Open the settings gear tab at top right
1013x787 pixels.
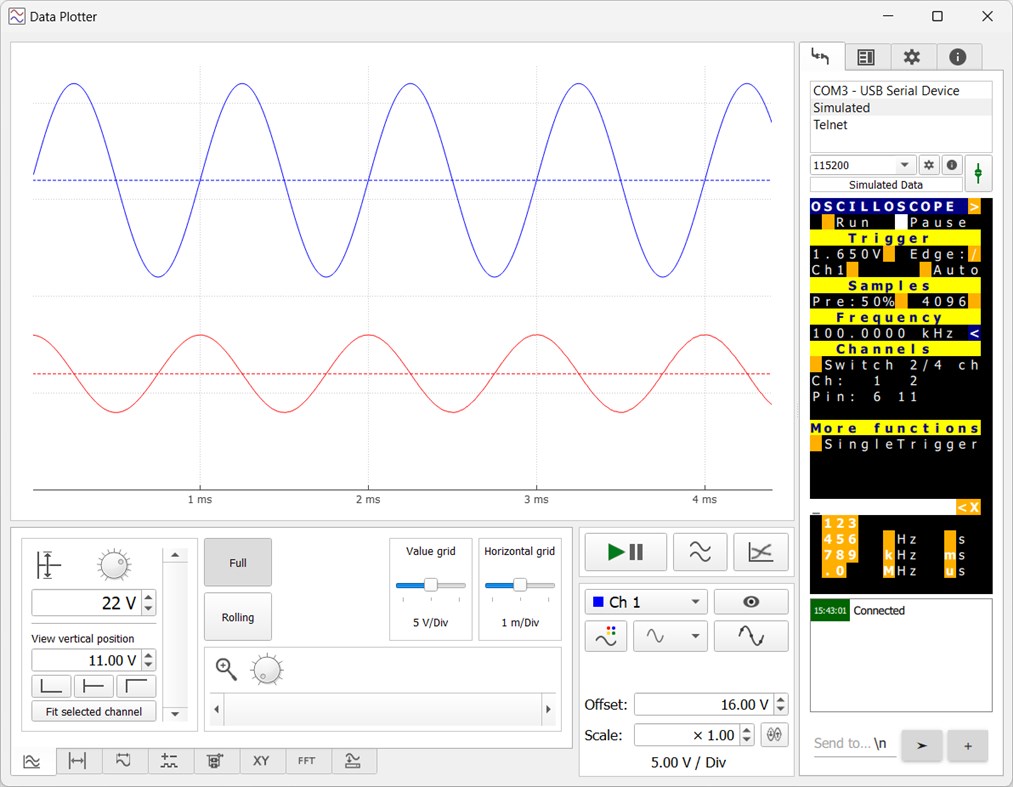(x=913, y=57)
